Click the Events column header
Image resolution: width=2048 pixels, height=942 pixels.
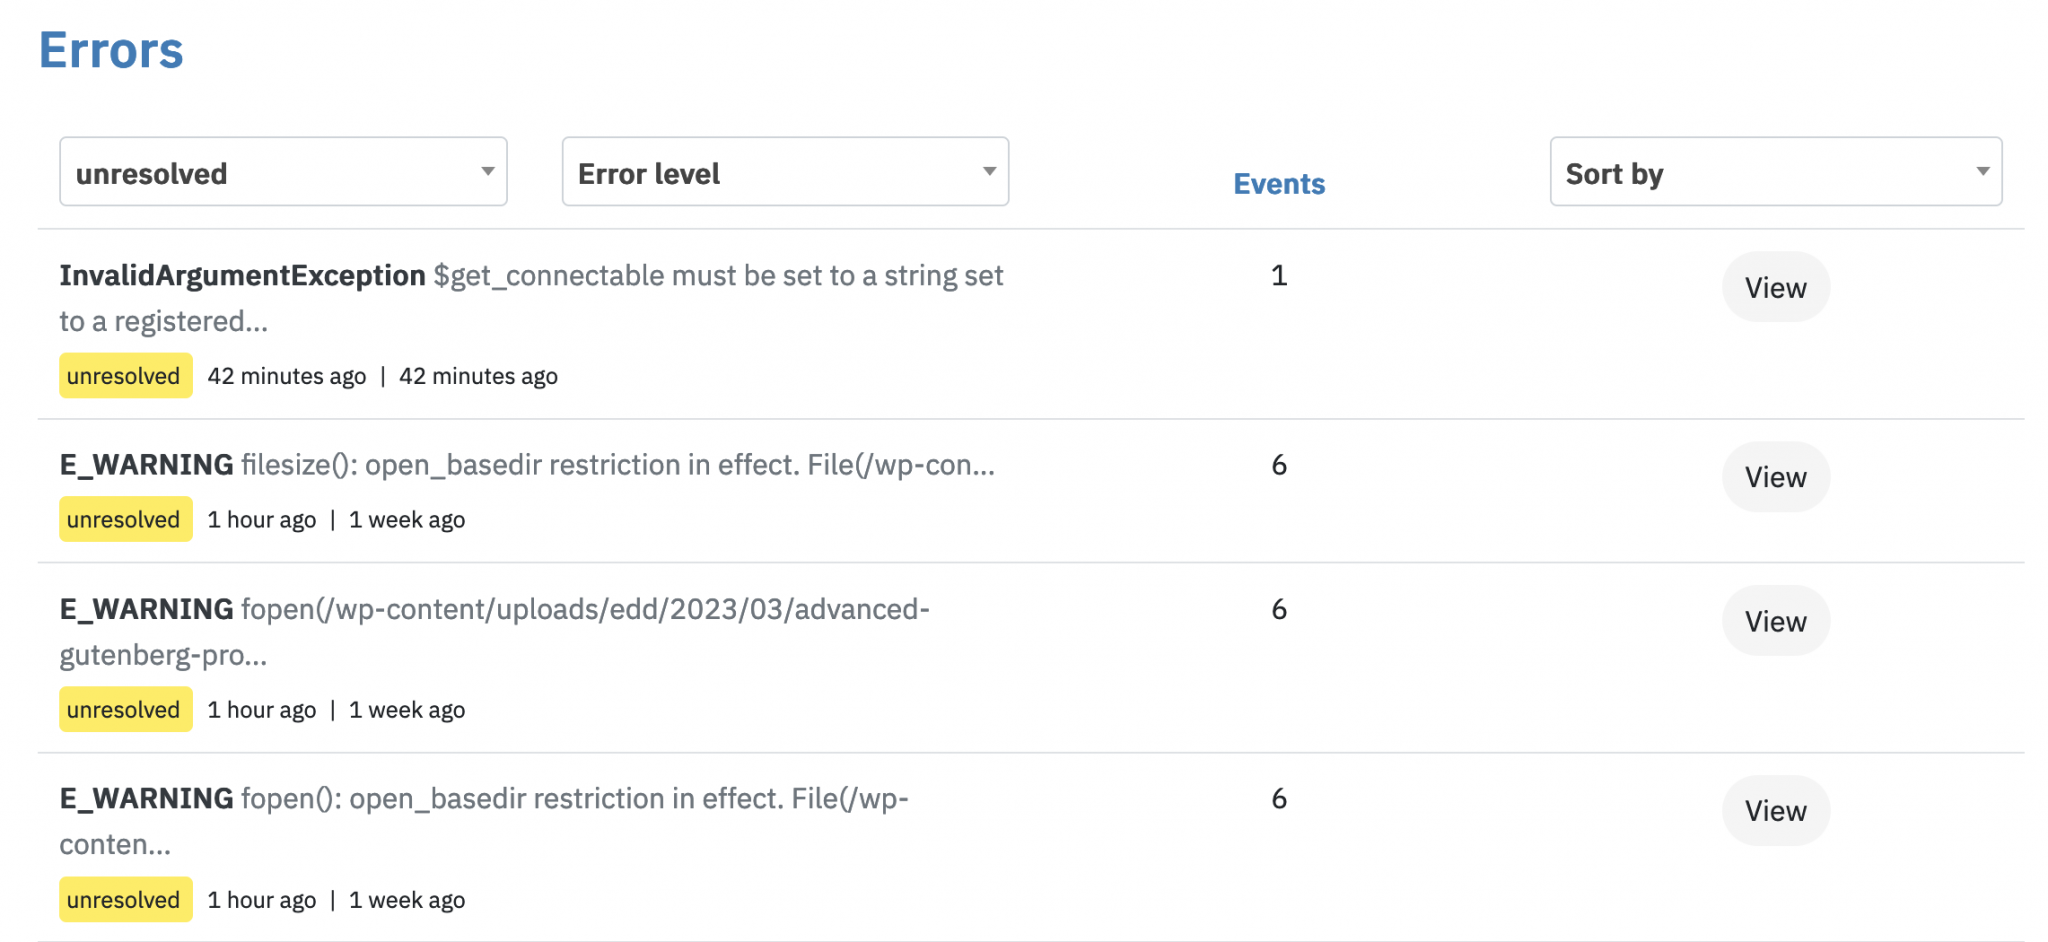[1278, 183]
